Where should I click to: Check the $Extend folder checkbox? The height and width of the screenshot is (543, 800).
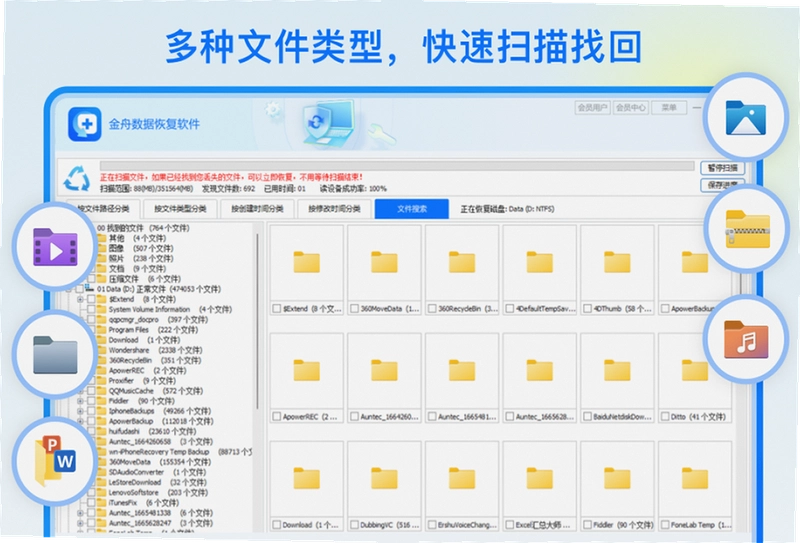click(x=277, y=309)
